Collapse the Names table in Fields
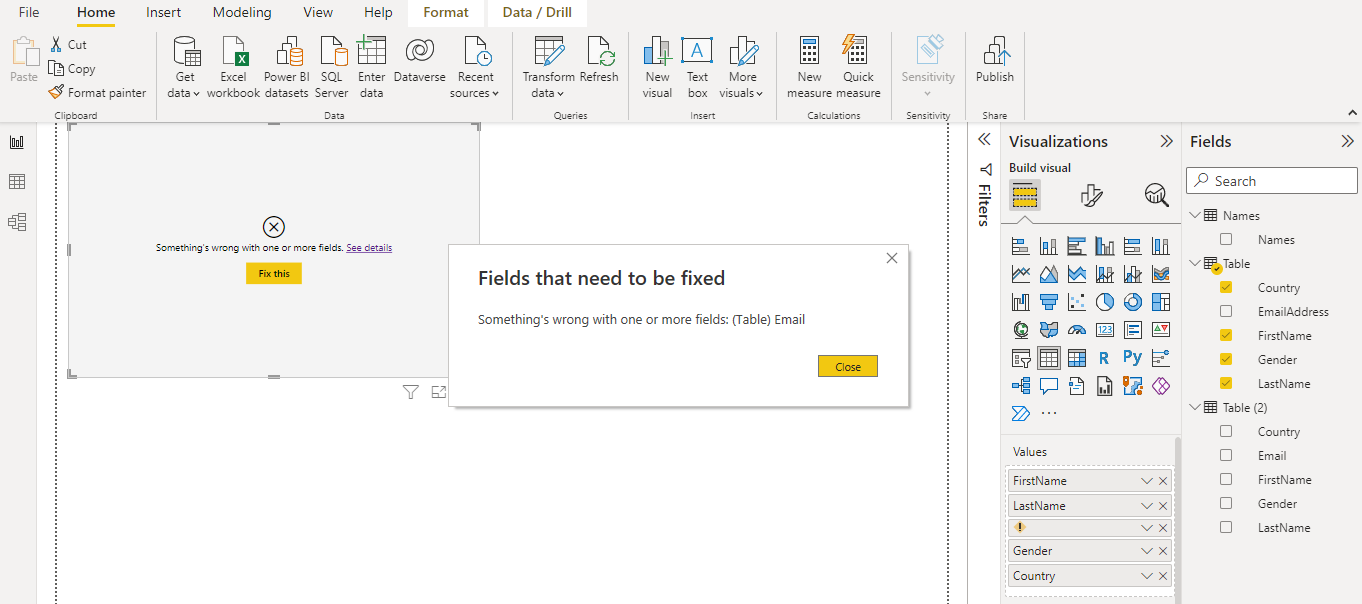 click(1194, 215)
